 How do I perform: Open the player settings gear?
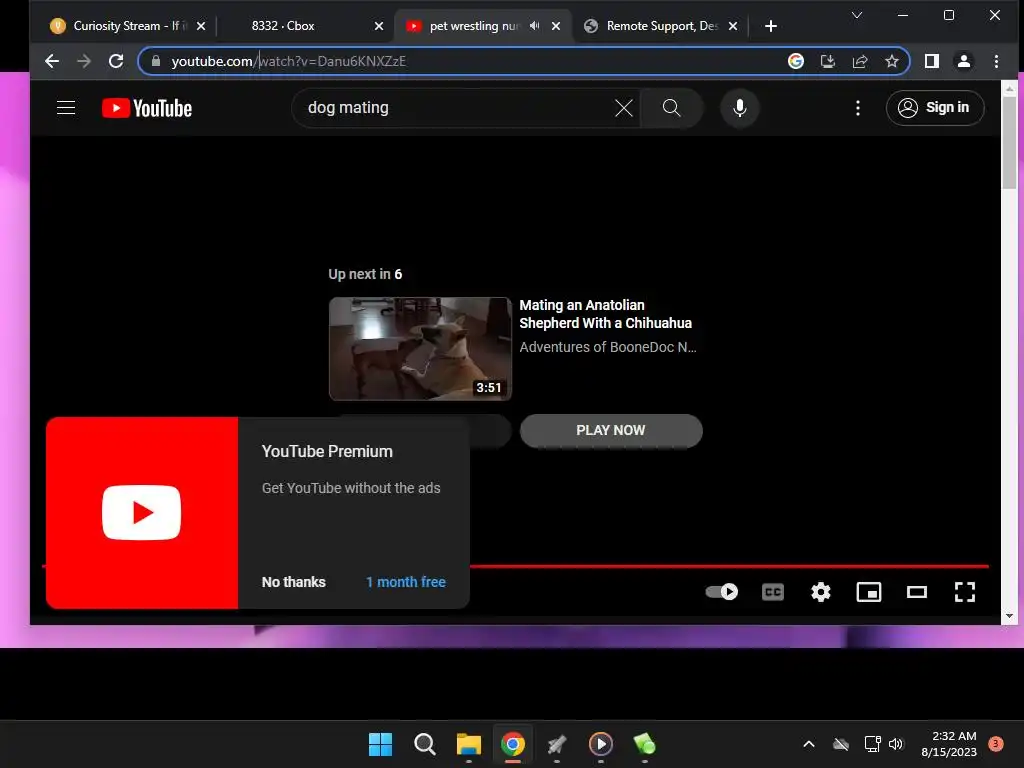(820, 592)
